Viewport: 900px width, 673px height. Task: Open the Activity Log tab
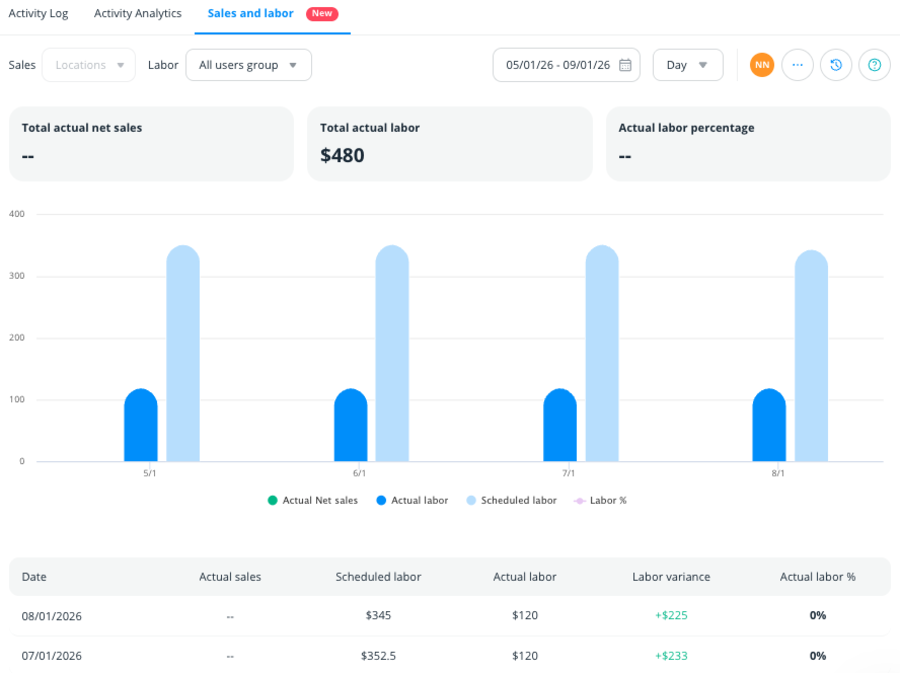[x=38, y=13]
